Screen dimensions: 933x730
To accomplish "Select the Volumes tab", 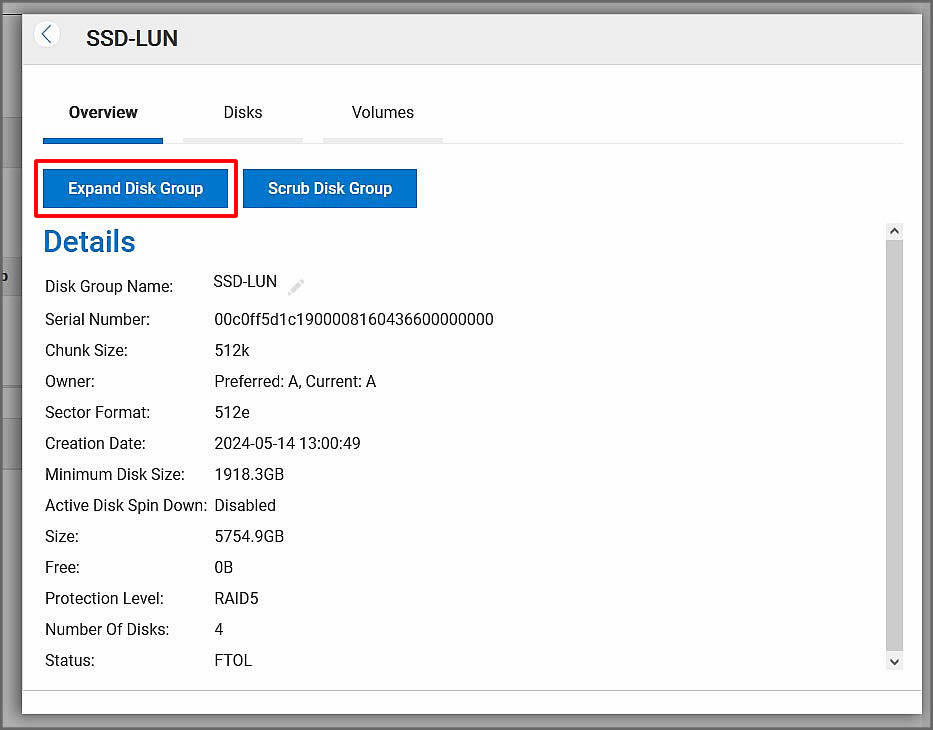I will coord(382,113).
